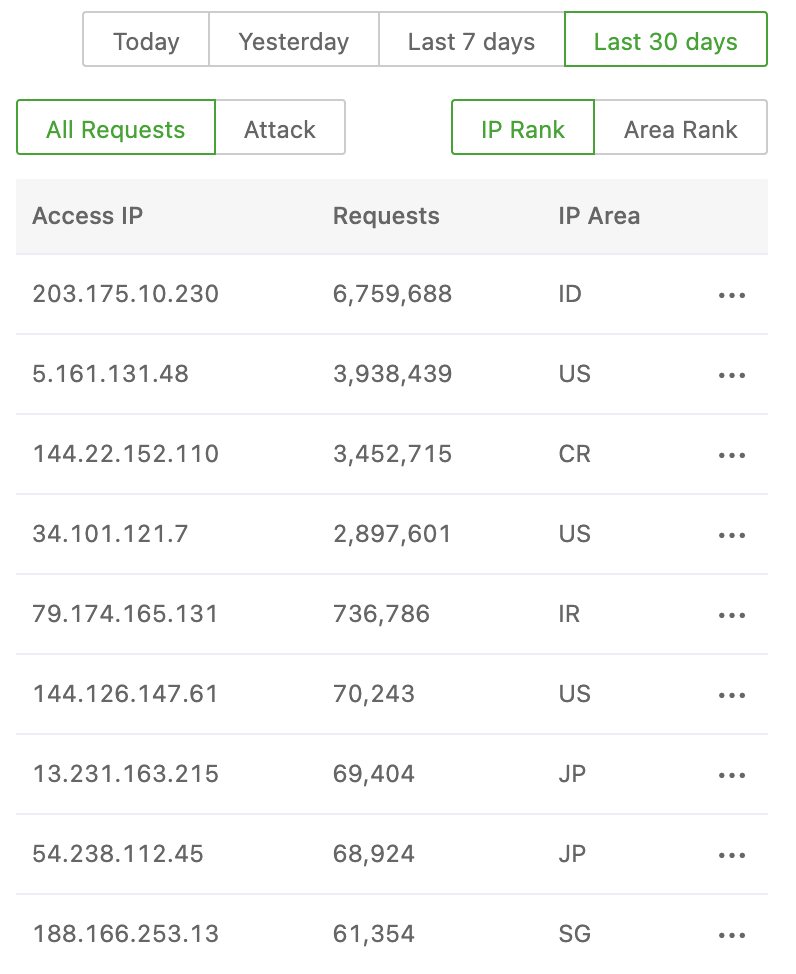The width and height of the screenshot is (796, 974).
Task: Select the IP Rank view
Action: (x=523, y=128)
